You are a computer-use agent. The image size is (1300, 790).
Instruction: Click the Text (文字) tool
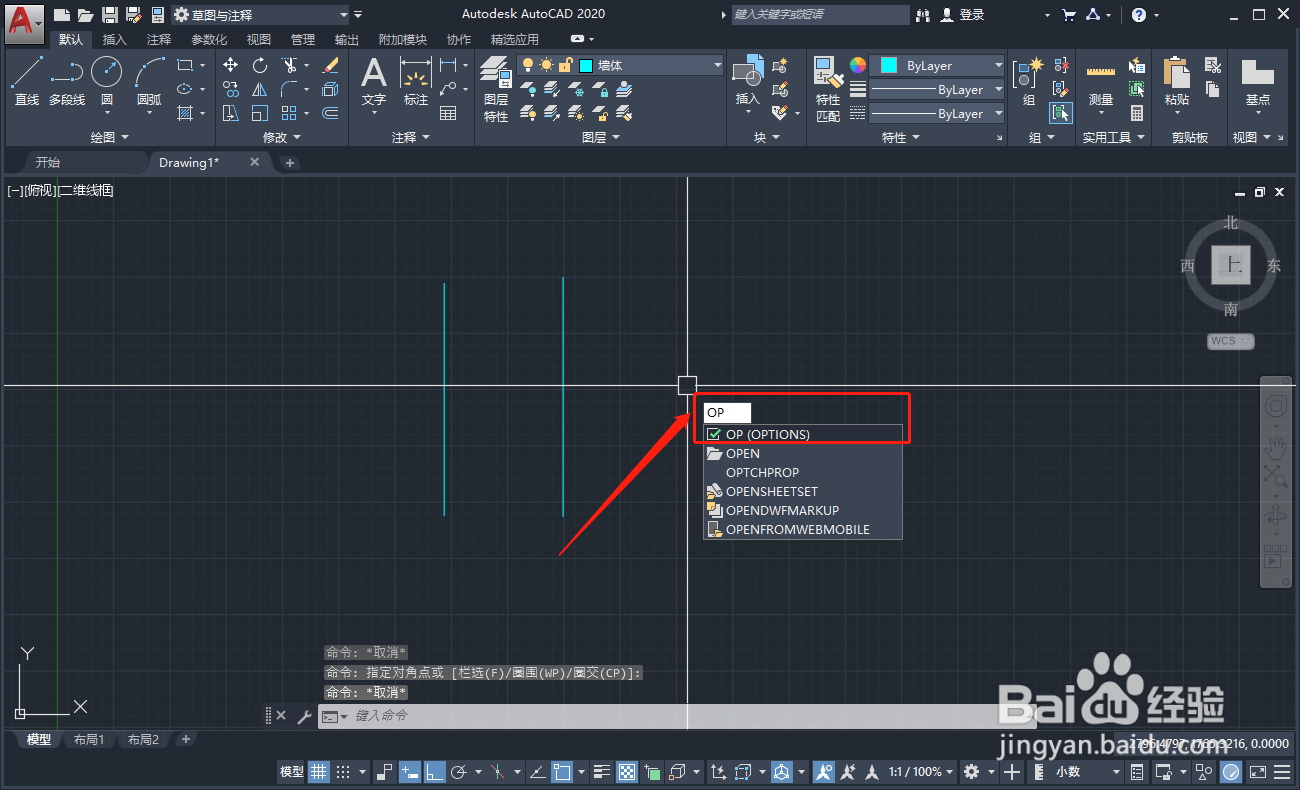click(374, 80)
